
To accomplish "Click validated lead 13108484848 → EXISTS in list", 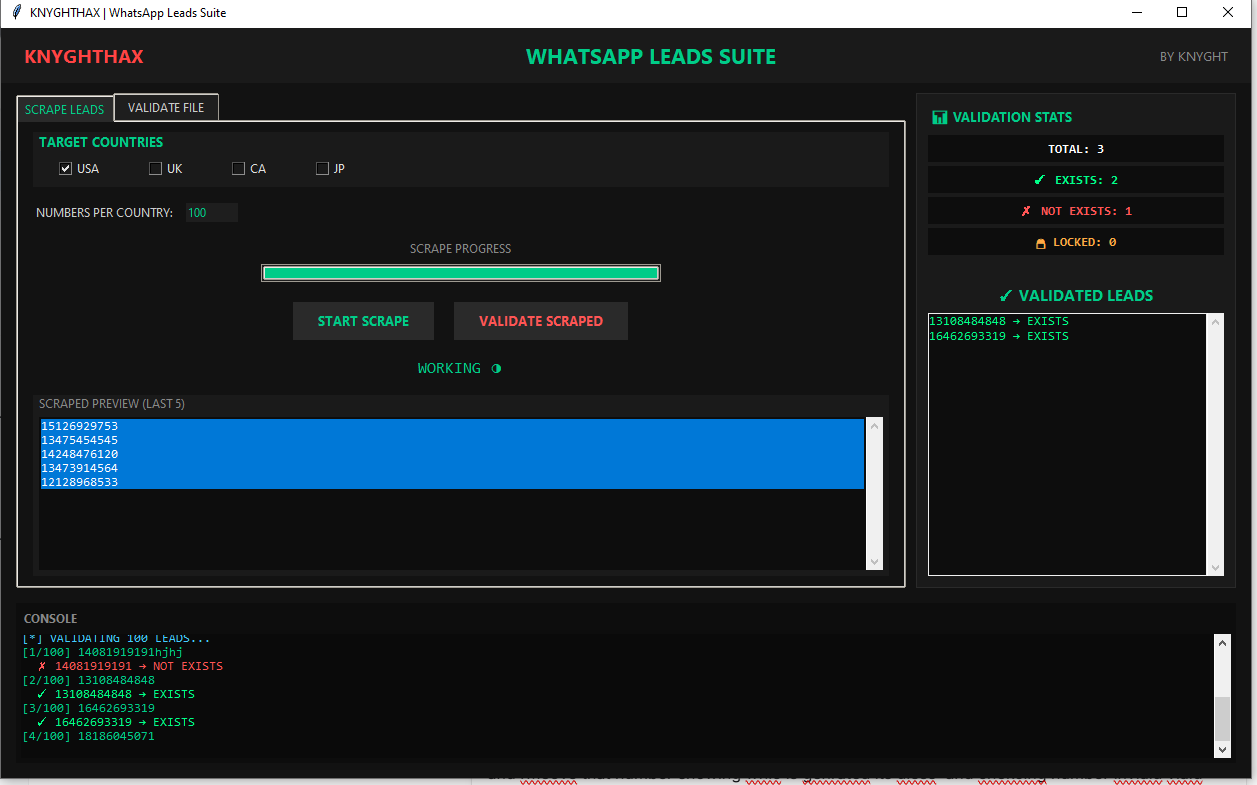I will (x=999, y=321).
